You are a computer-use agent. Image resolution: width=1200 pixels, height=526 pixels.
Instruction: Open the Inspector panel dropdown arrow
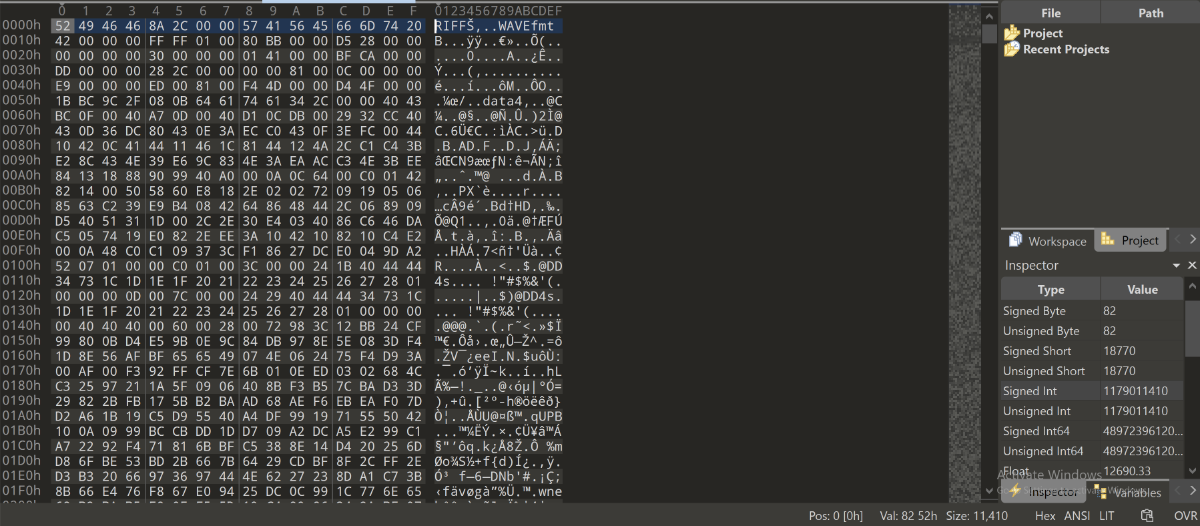click(x=1176, y=265)
